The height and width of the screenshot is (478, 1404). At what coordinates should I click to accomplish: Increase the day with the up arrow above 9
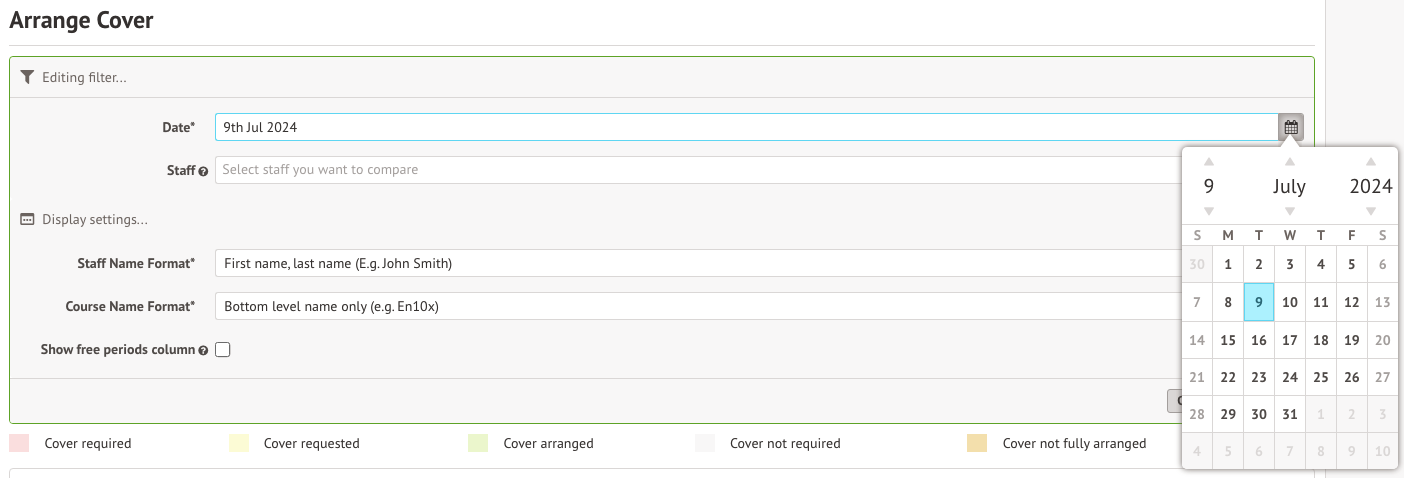(1209, 162)
